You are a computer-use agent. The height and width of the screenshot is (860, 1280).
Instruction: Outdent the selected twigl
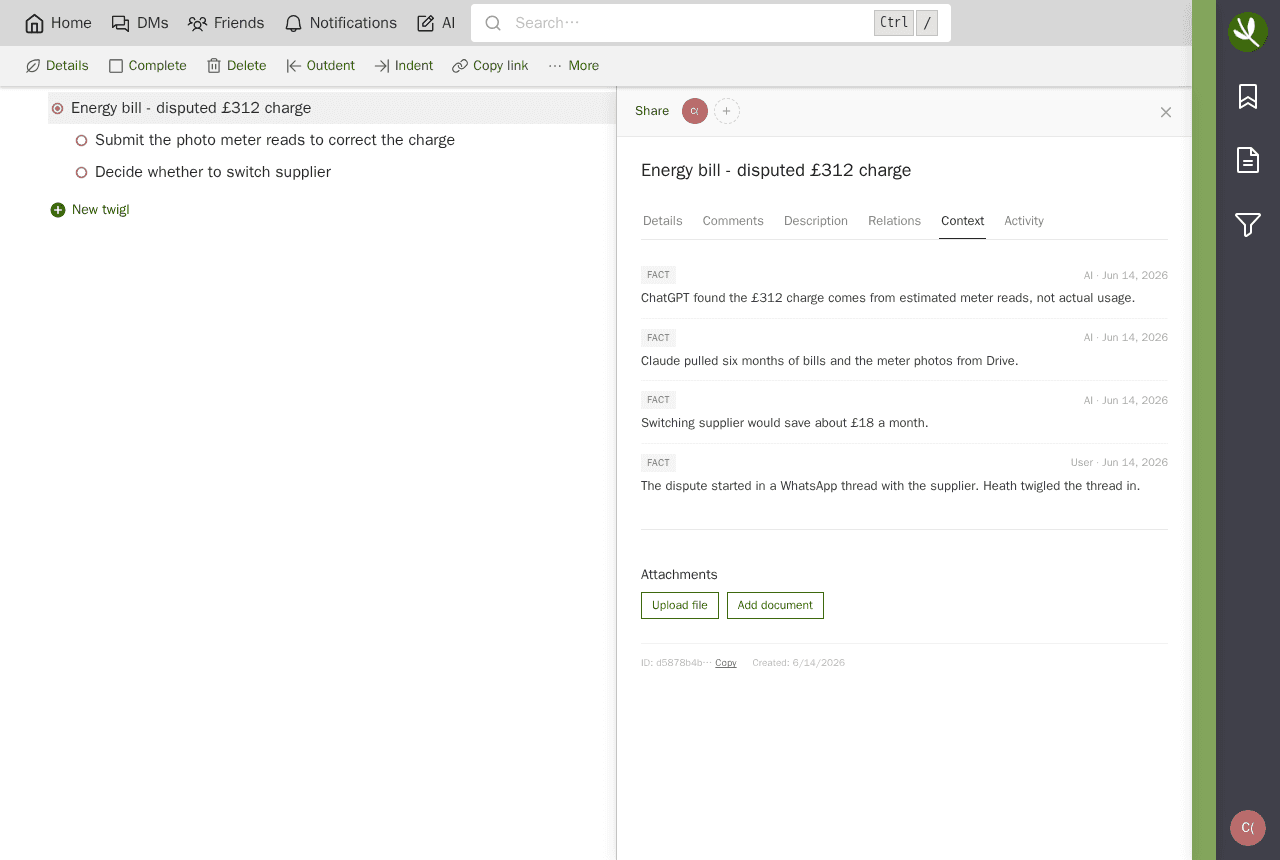point(320,66)
